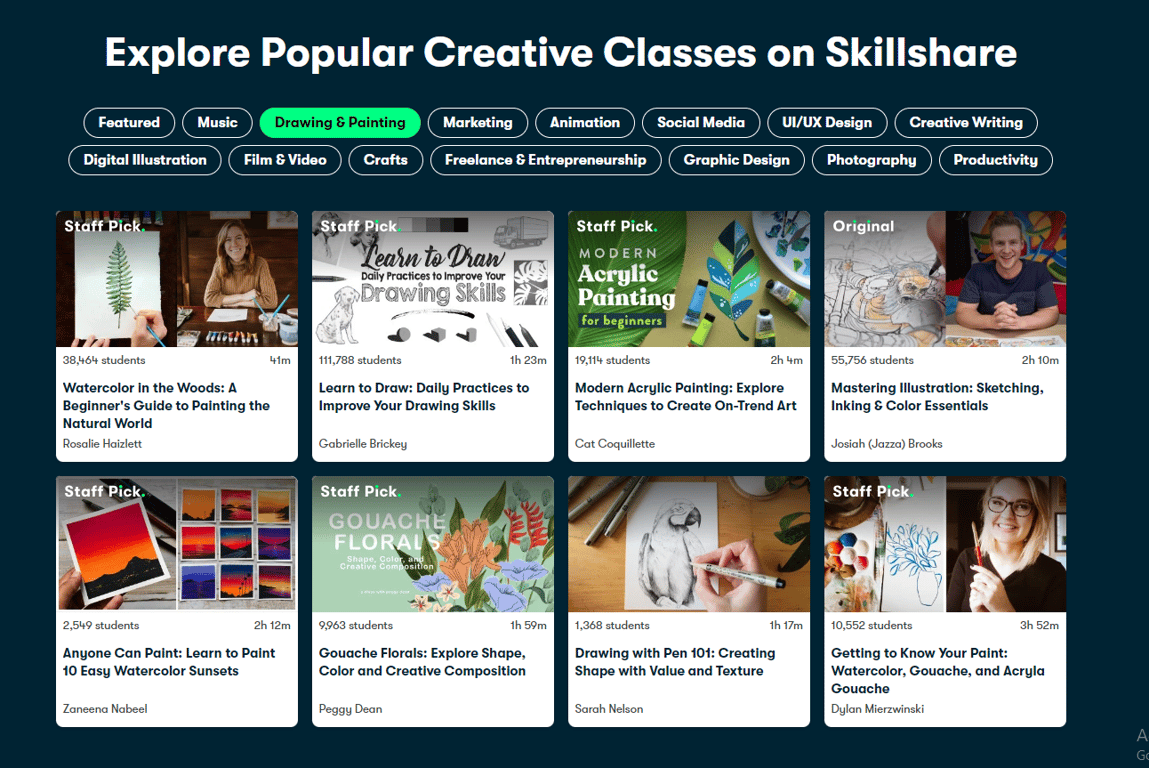Click Gouache Florals class title
The width and height of the screenshot is (1149, 768).
[422, 662]
